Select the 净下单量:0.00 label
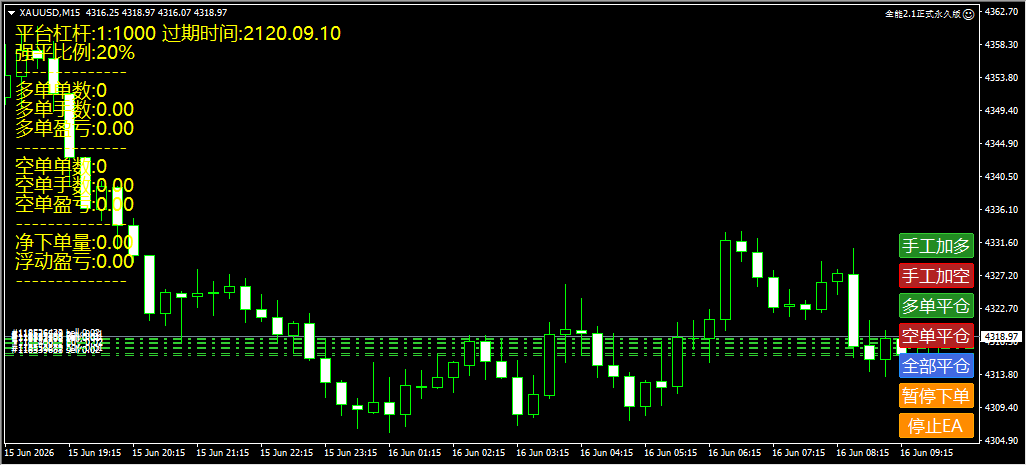Image resolution: width=1027 pixels, height=466 pixels. [75, 243]
